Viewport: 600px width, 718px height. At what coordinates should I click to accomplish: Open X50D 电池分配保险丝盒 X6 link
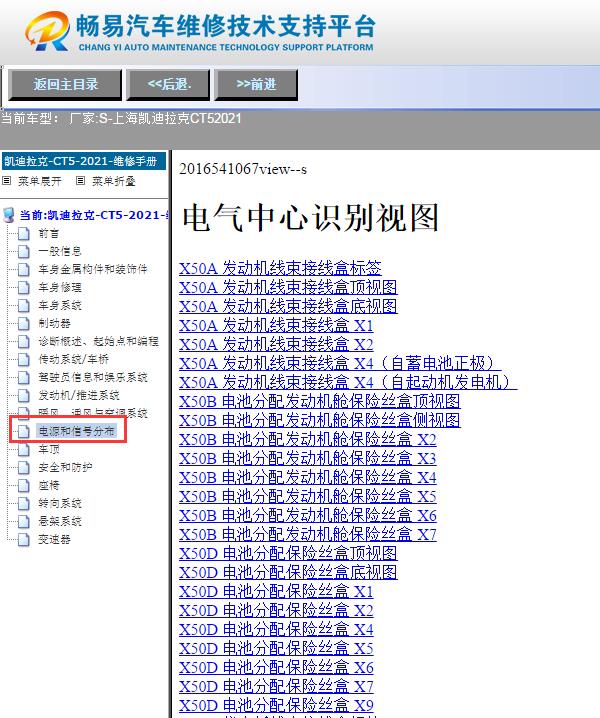276,667
